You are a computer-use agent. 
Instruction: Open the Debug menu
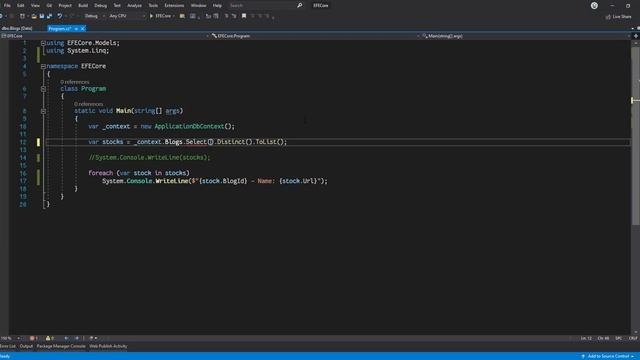100,5
